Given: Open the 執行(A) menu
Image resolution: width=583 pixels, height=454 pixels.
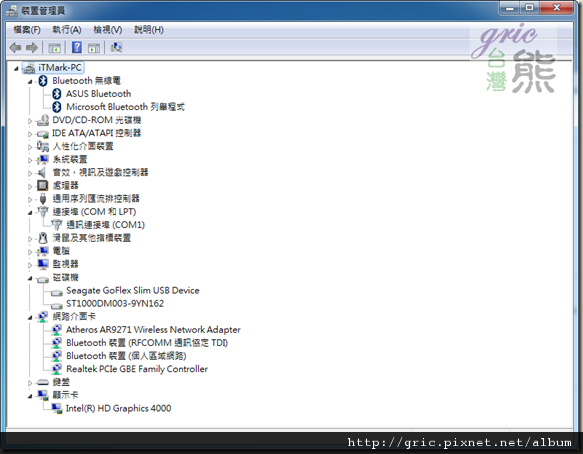Looking at the screenshot, I should (67, 30).
